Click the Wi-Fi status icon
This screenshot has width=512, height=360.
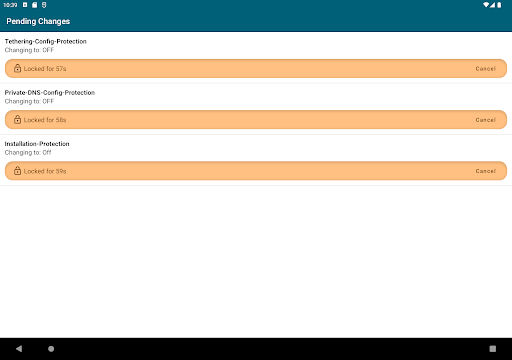pos(486,5)
